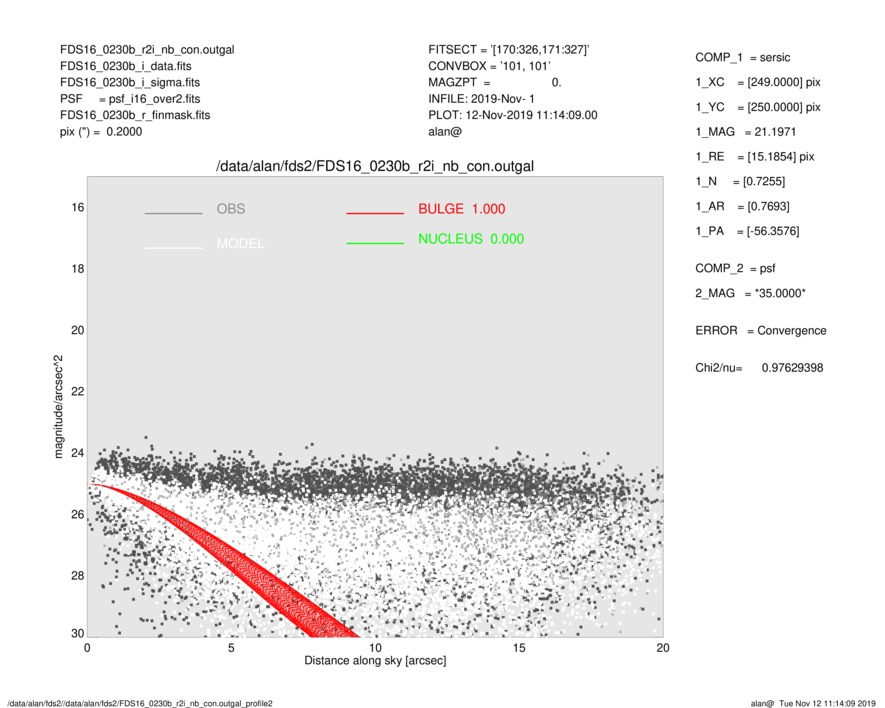Click y-axis tick label 22
885x708 pixels.
[x=77, y=392]
